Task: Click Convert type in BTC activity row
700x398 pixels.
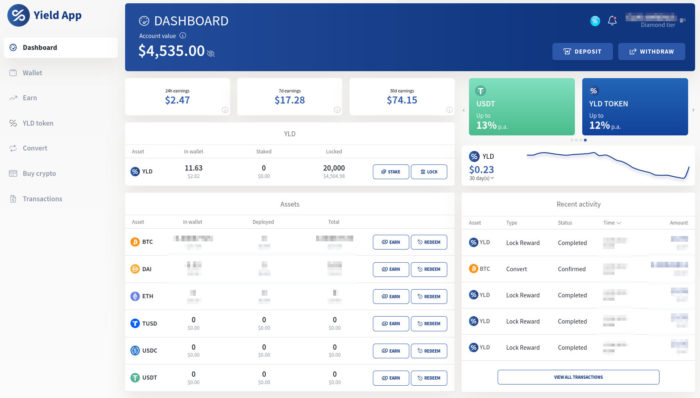Action: click(x=517, y=269)
